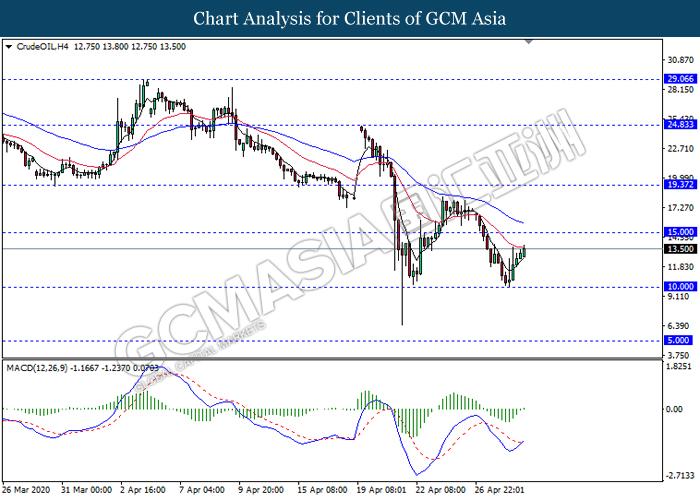Click the 11.830 price axis value
Screen dimensions: 700x500
(x=680, y=267)
